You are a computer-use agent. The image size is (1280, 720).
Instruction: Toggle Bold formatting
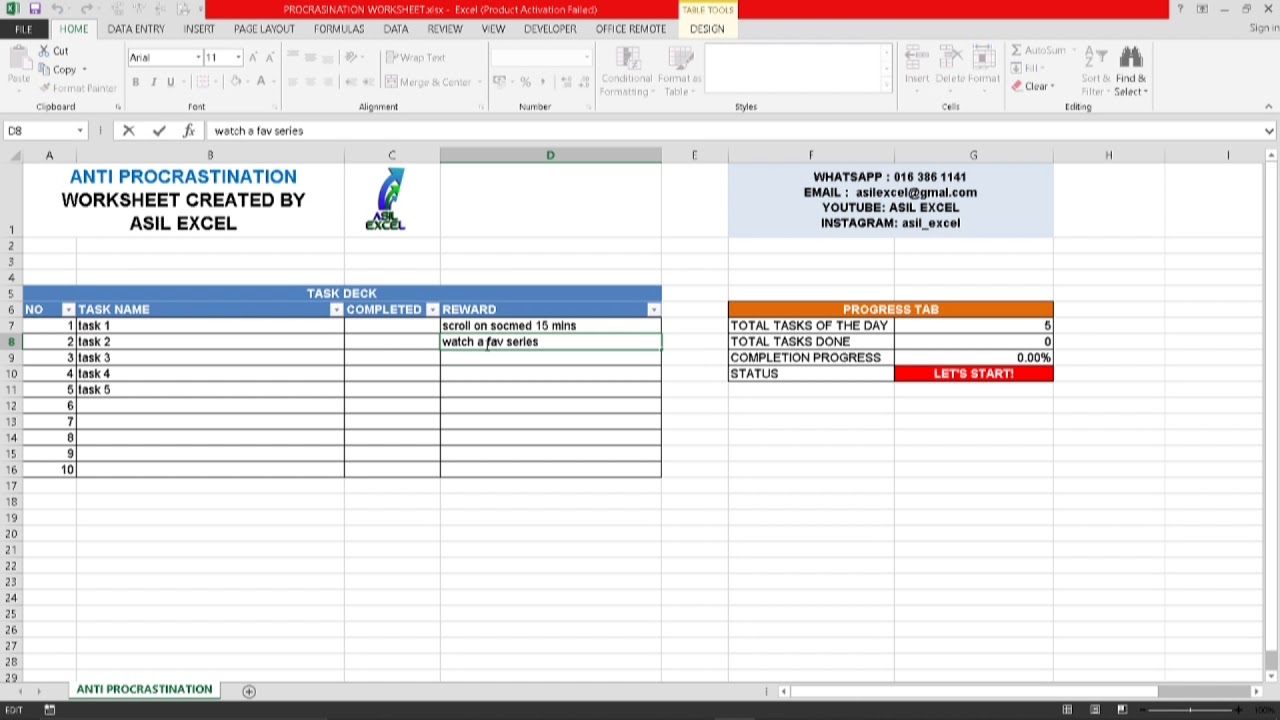coord(136,82)
